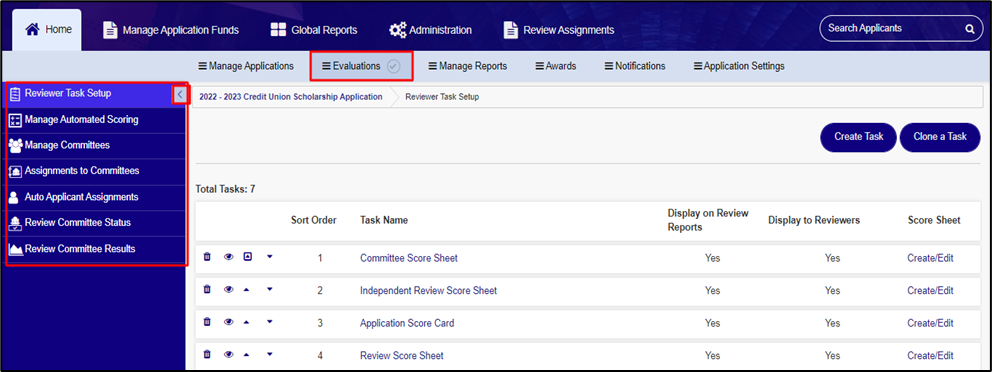Move Independent Review Score Sheet up
The height and width of the screenshot is (372, 992).
(x=247, y=289)
